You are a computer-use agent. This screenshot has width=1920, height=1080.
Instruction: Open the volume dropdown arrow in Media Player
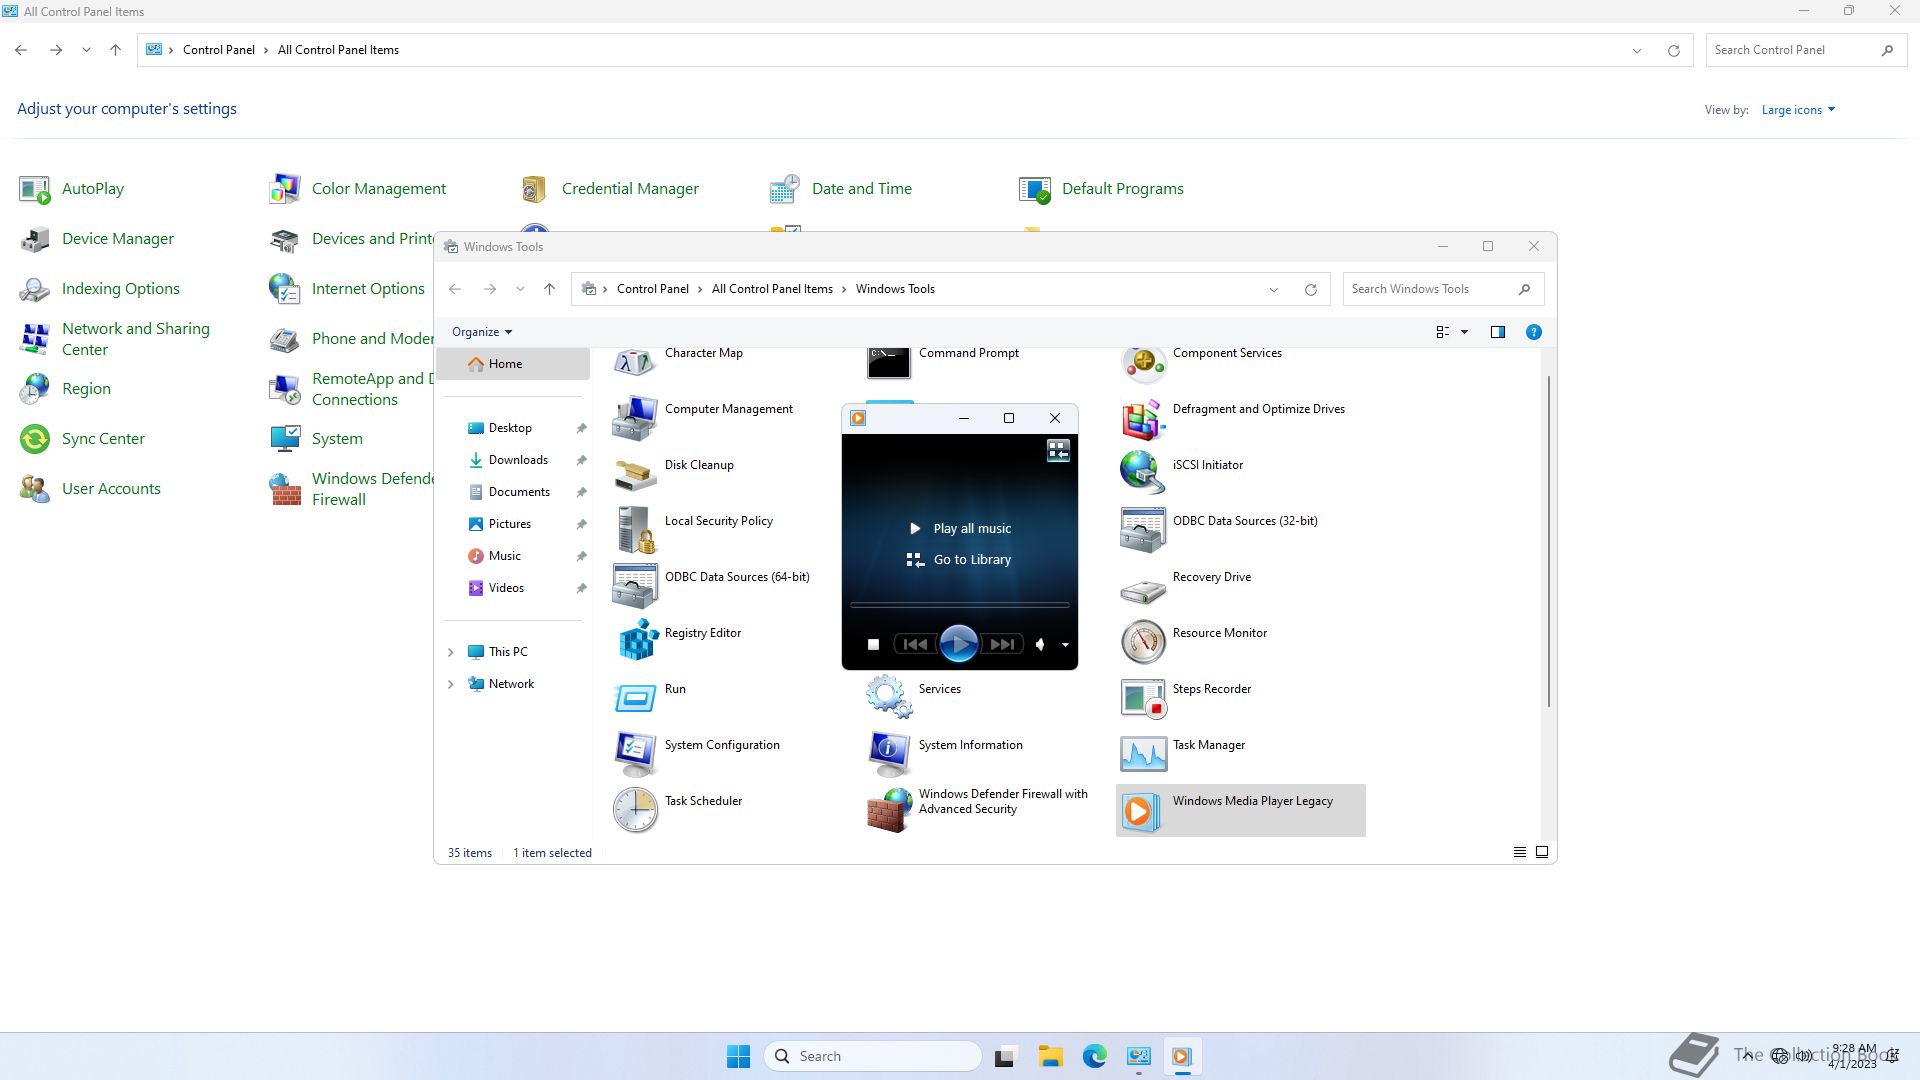[x=1065, y=645]
